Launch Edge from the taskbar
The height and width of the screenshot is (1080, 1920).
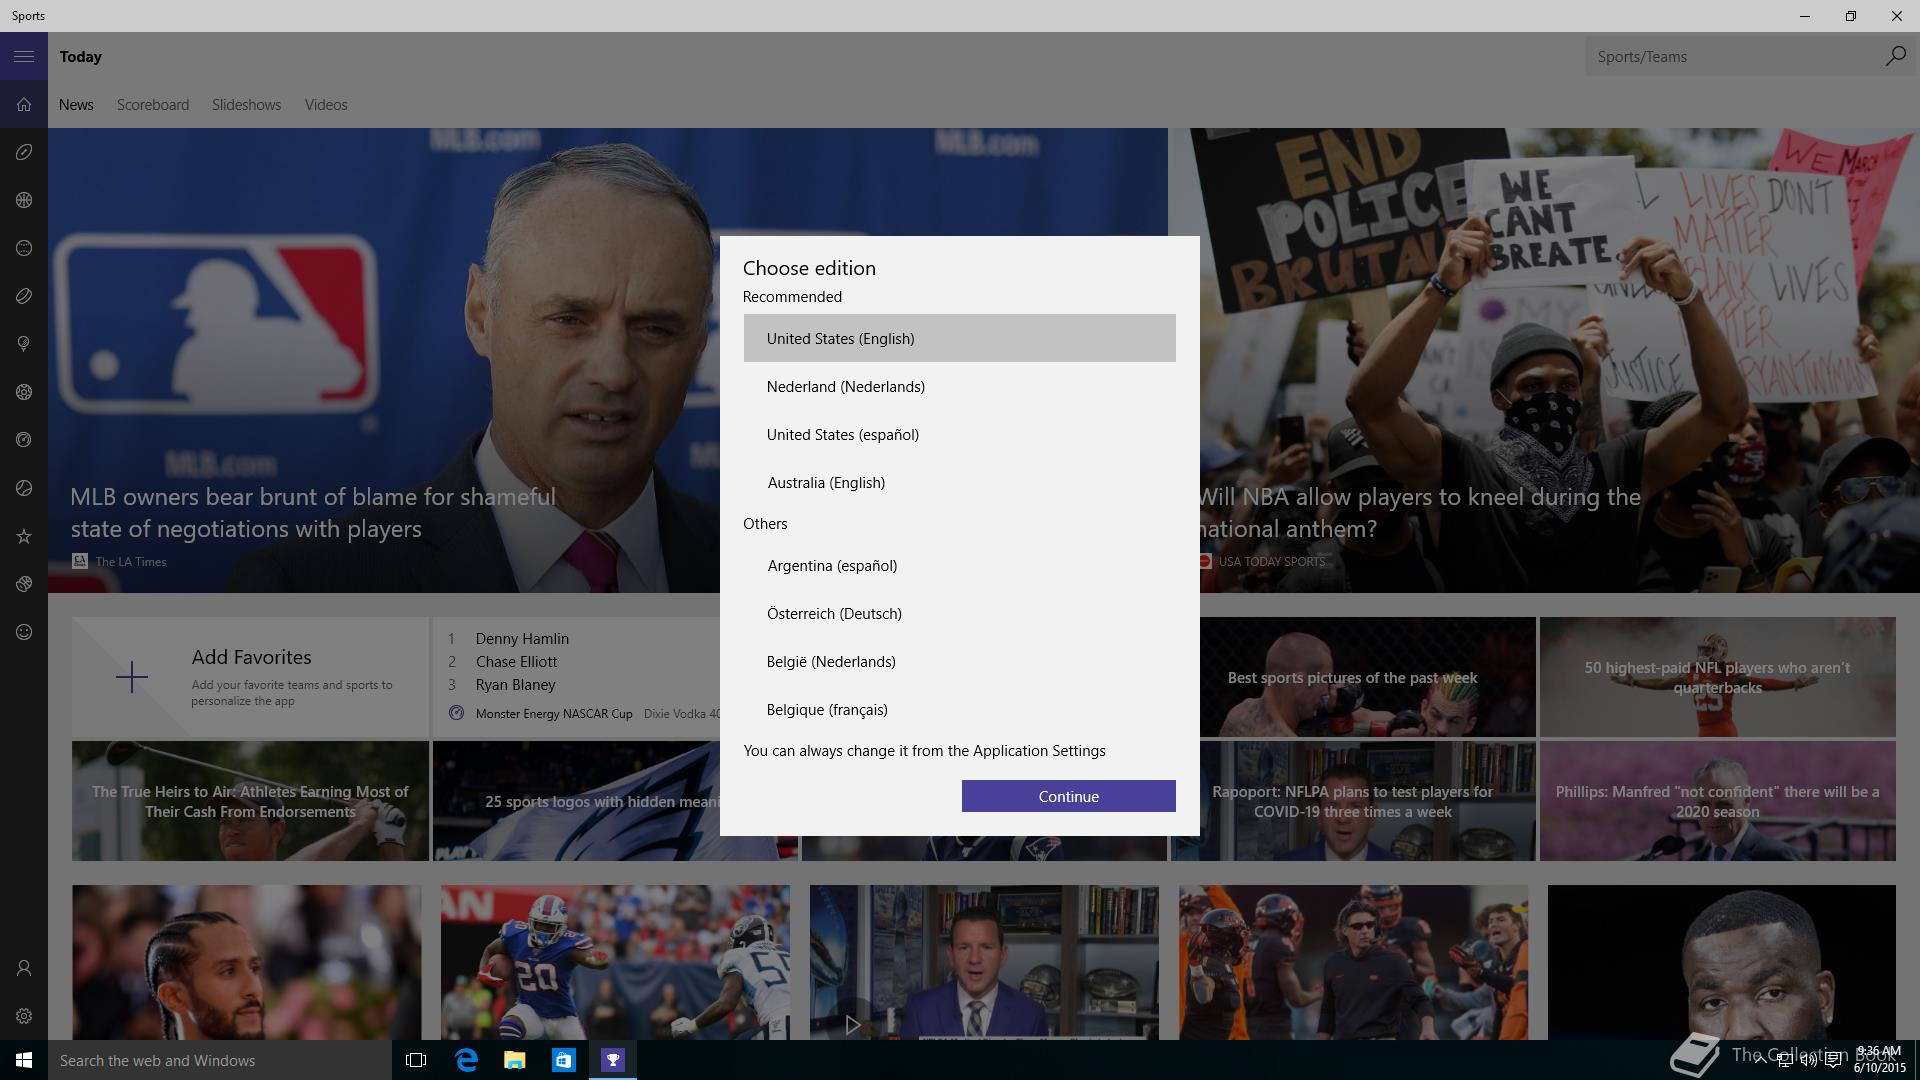click(x=466, y=1060)
